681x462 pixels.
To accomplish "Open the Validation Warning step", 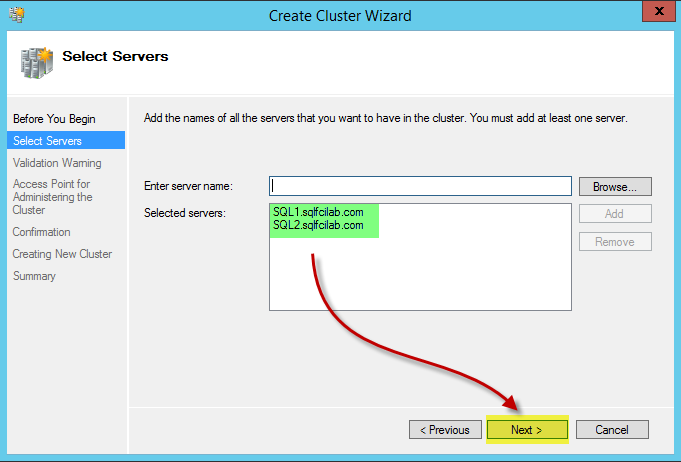I will coord(57,163).
